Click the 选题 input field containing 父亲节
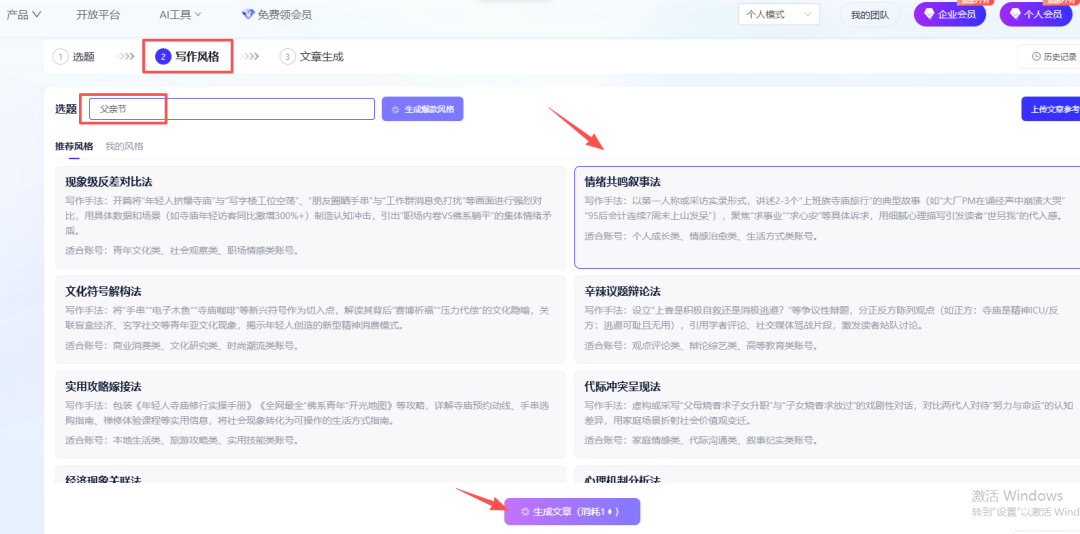Image resolution: width=1080 pixels, height=534 pixels. pyautogui.click(x=231, y=109)
